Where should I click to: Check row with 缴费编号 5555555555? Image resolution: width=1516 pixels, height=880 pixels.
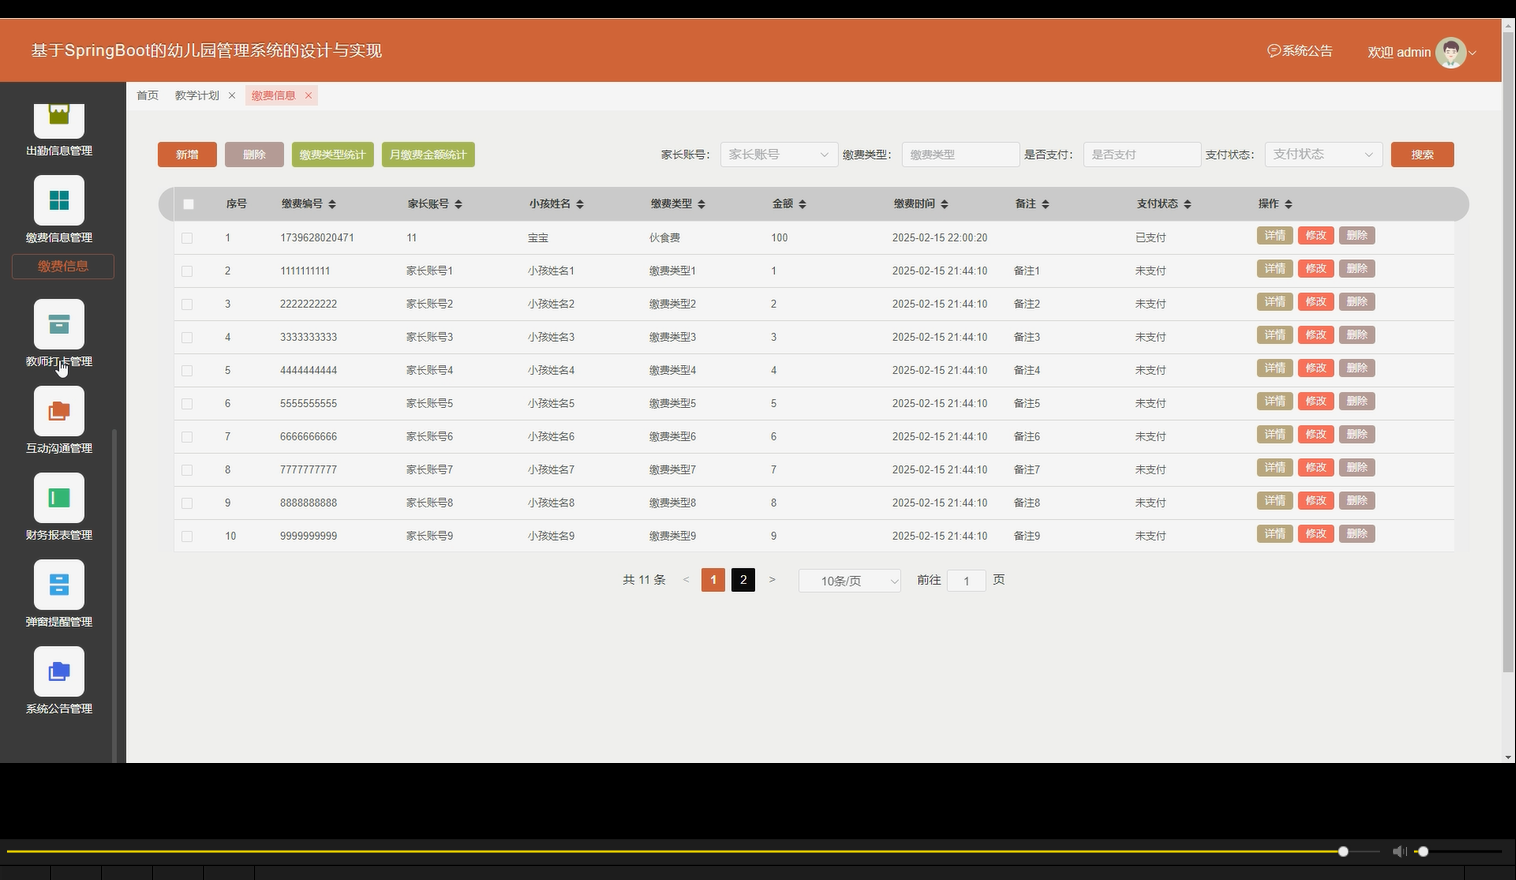point(187,404)
